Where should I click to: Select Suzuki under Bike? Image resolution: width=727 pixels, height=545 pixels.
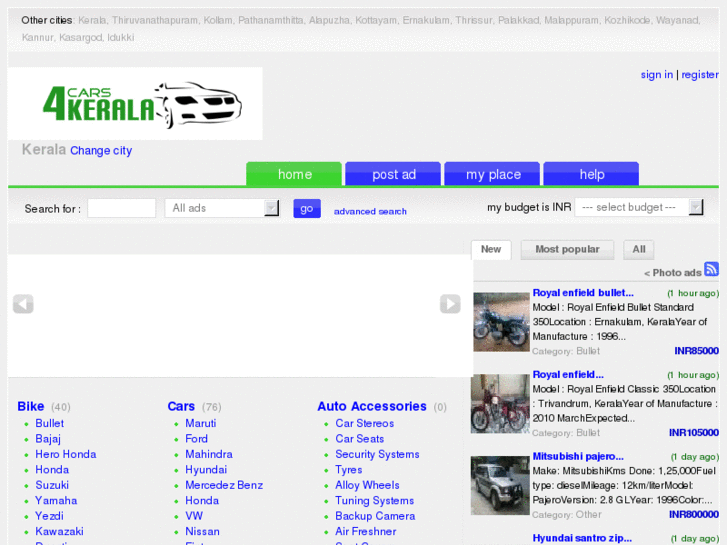52,485
